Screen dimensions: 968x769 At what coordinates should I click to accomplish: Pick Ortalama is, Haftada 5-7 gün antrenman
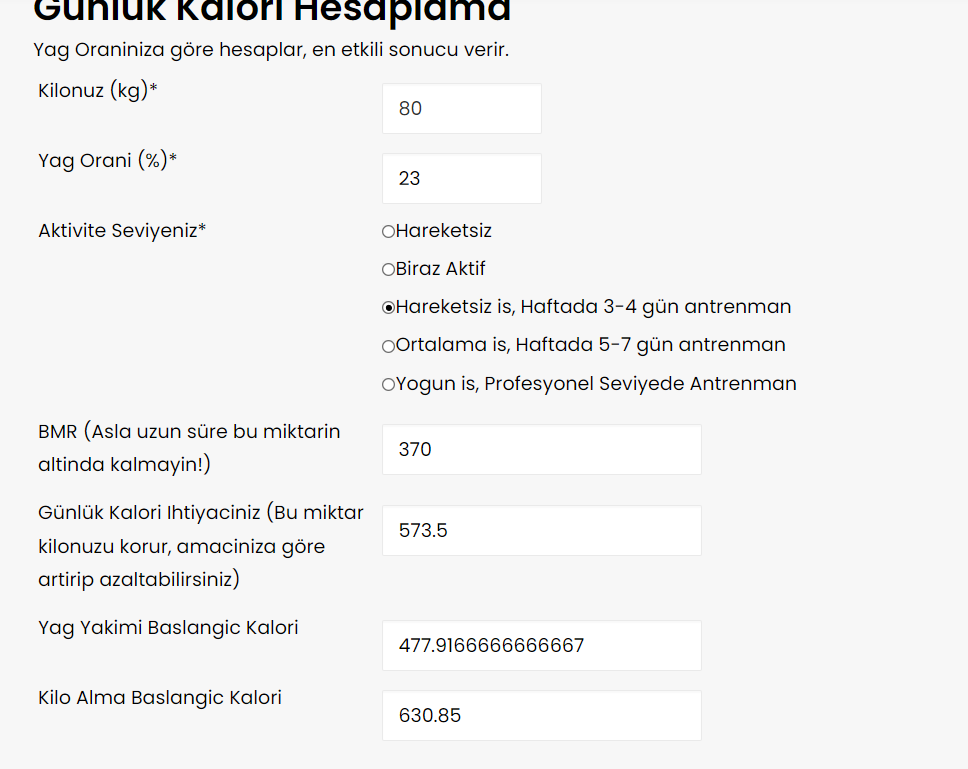point(388,346)
